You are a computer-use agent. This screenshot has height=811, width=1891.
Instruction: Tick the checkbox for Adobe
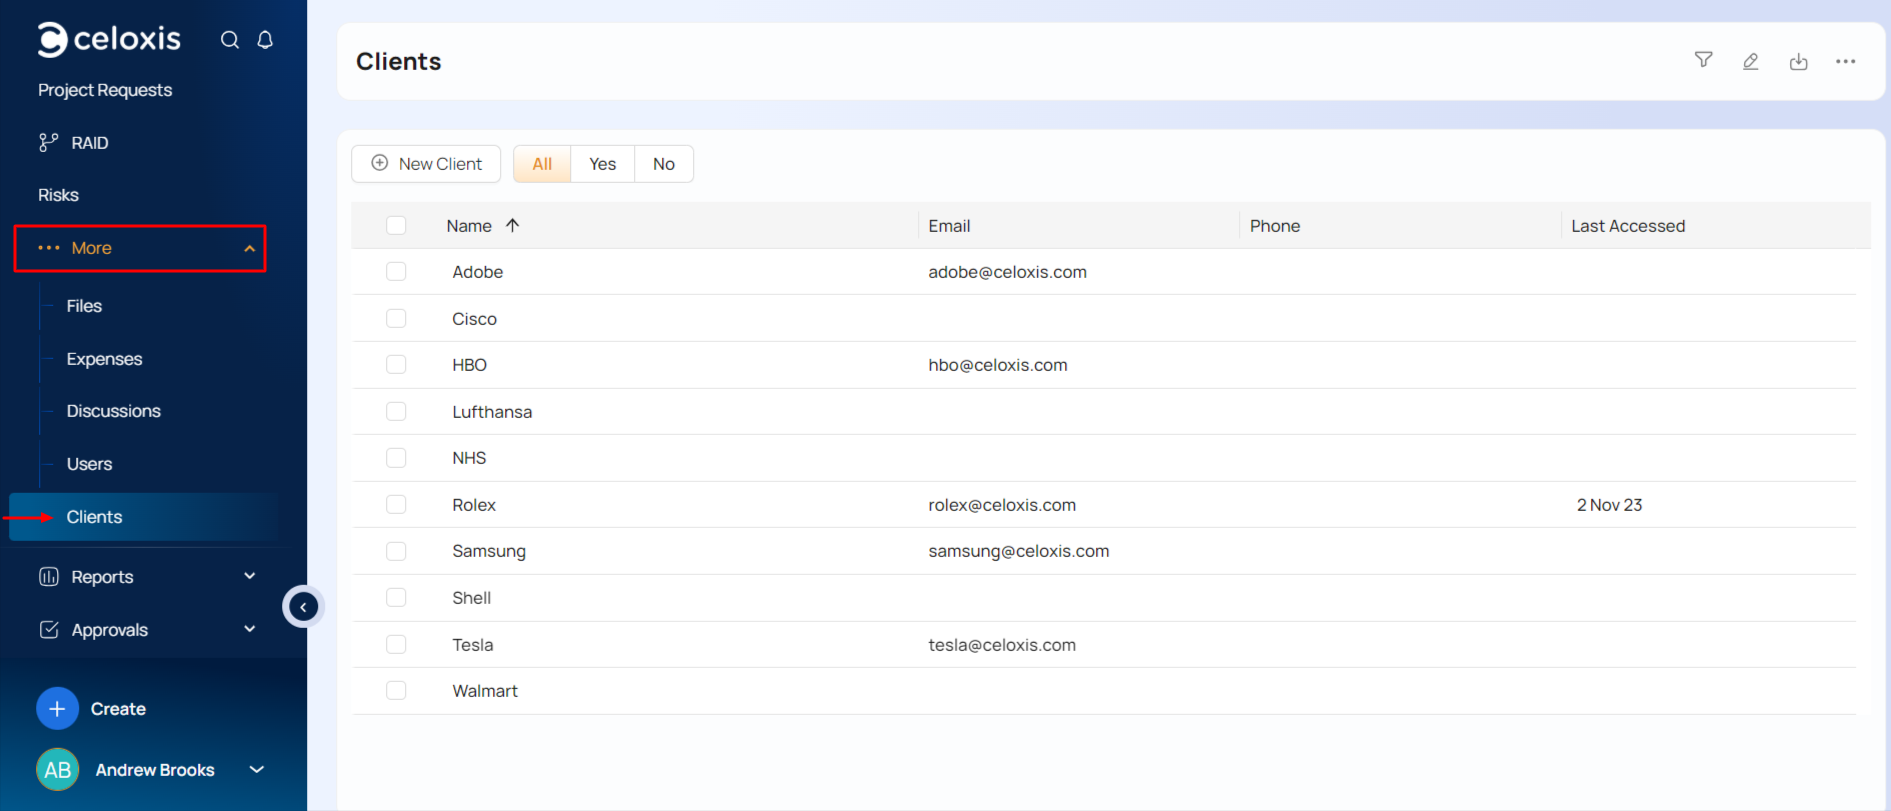[x=396, y=272]
